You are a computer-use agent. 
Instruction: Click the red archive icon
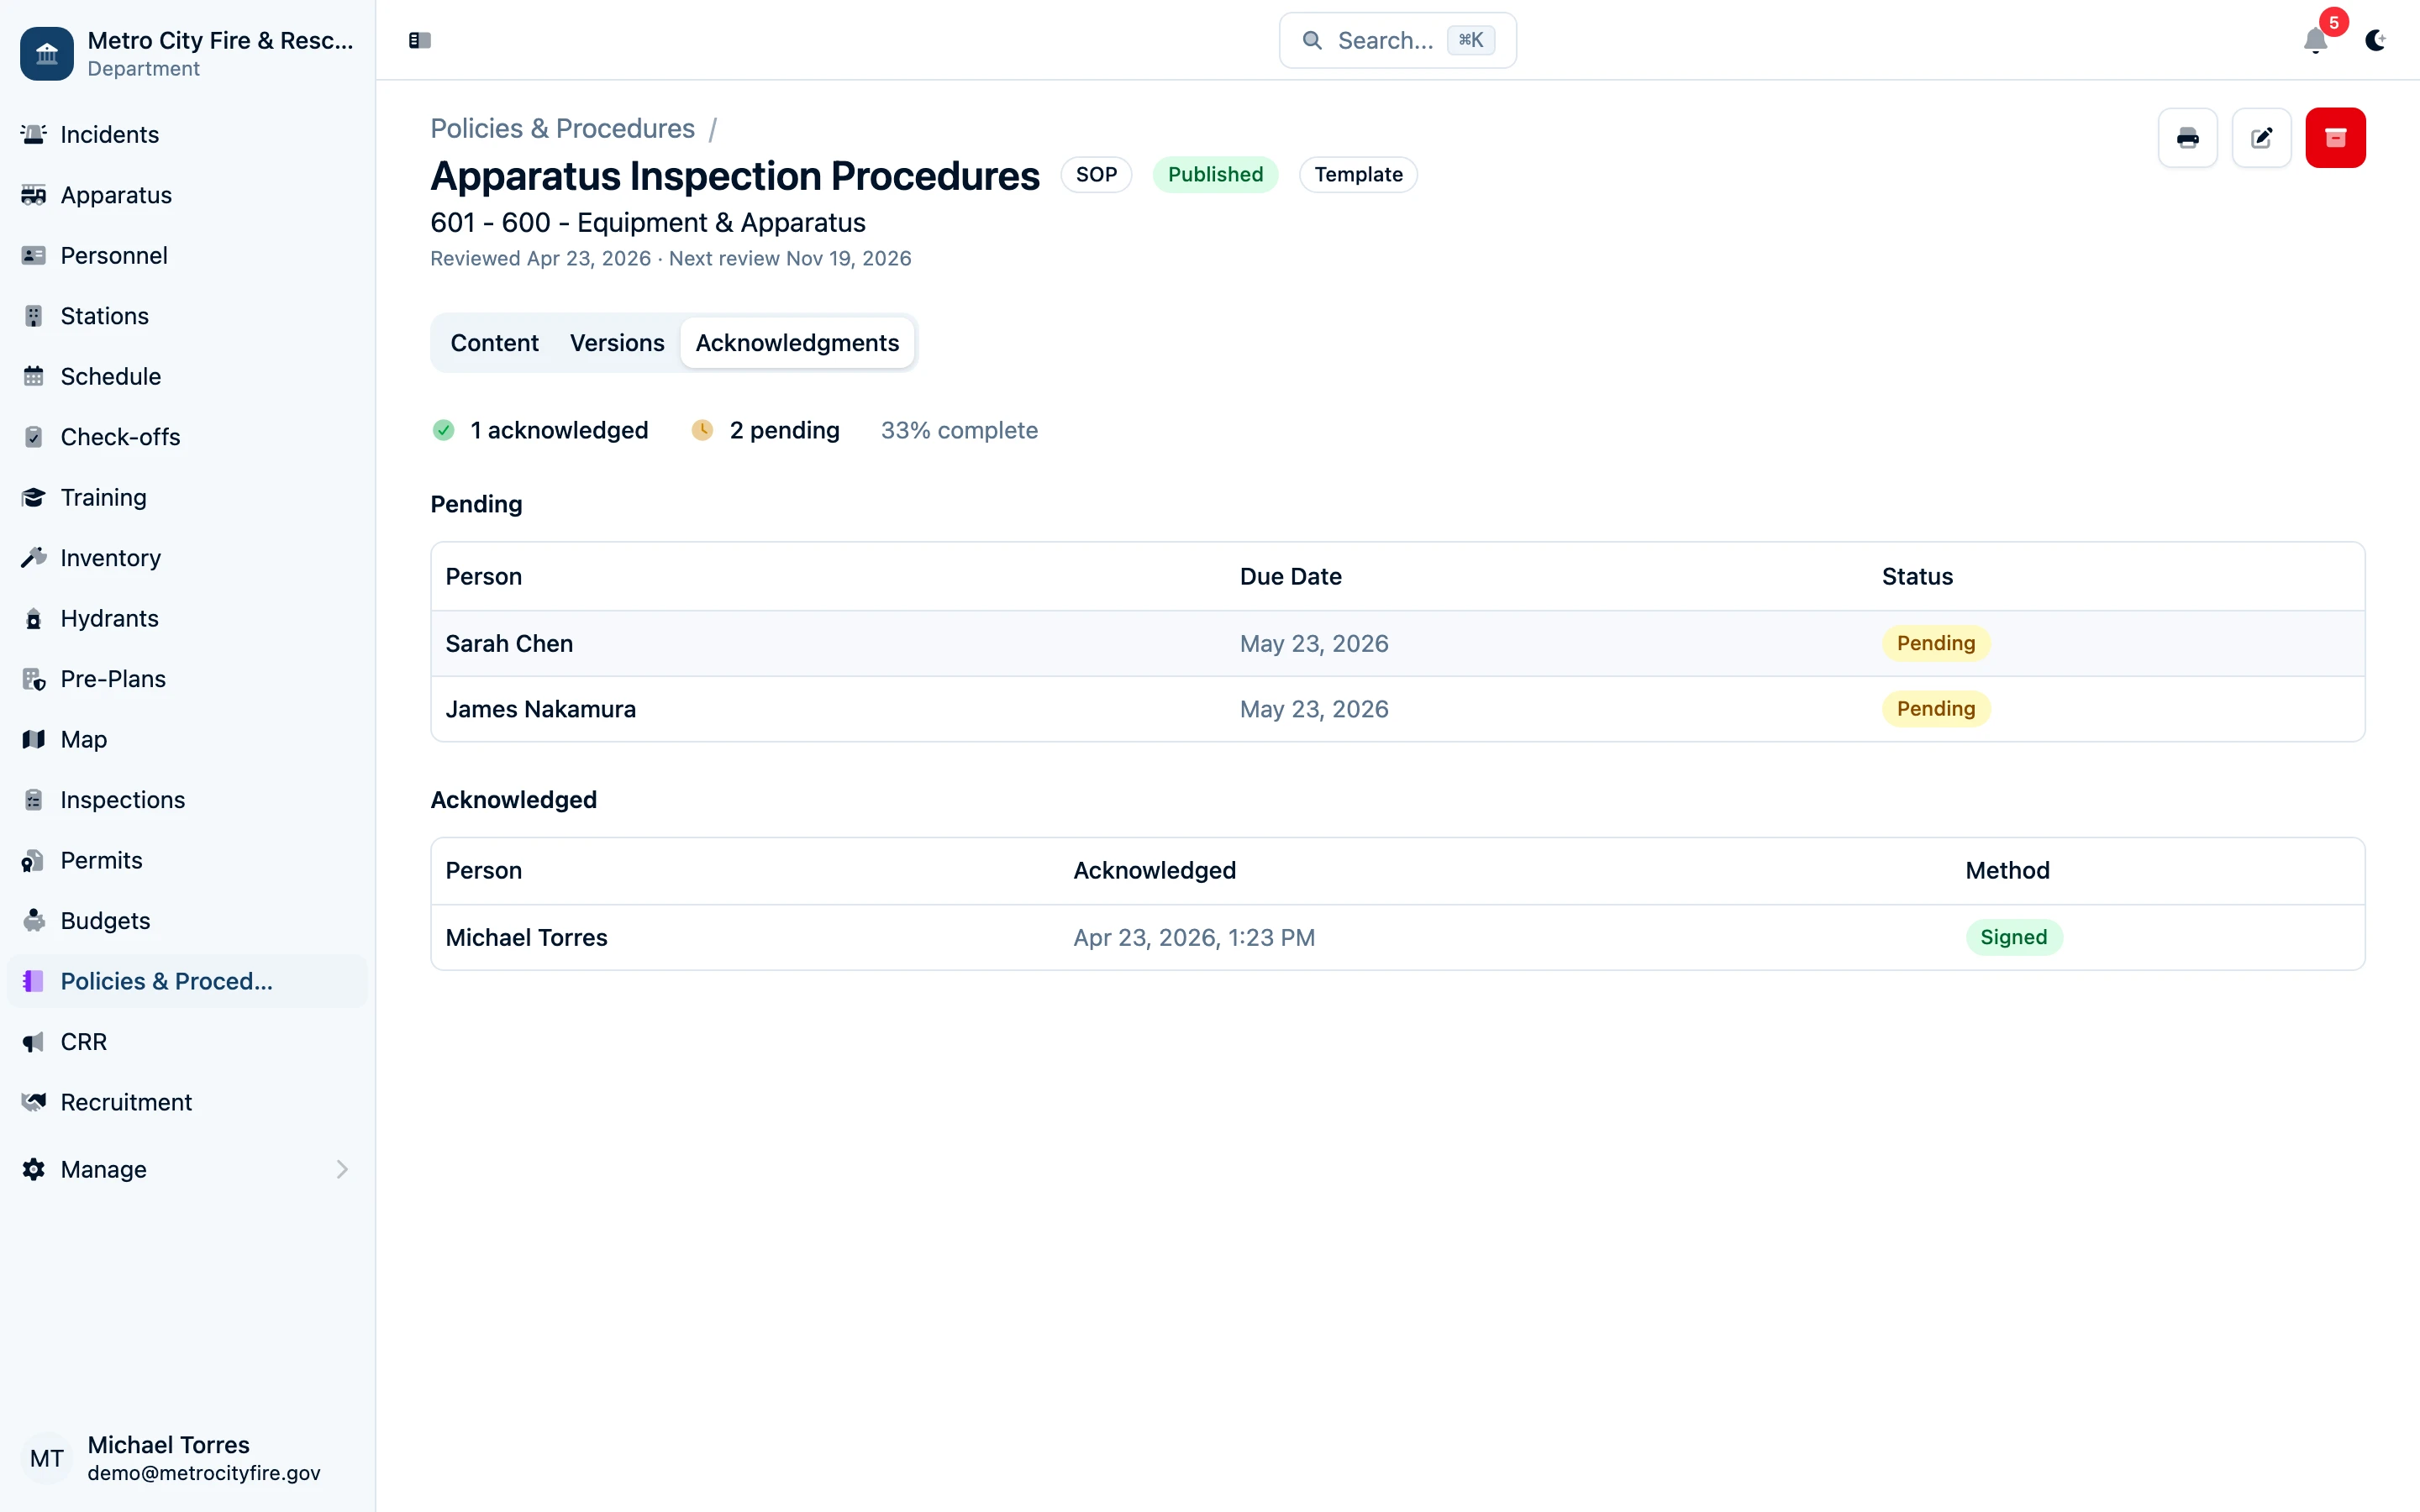click(x=2336, y=137)
